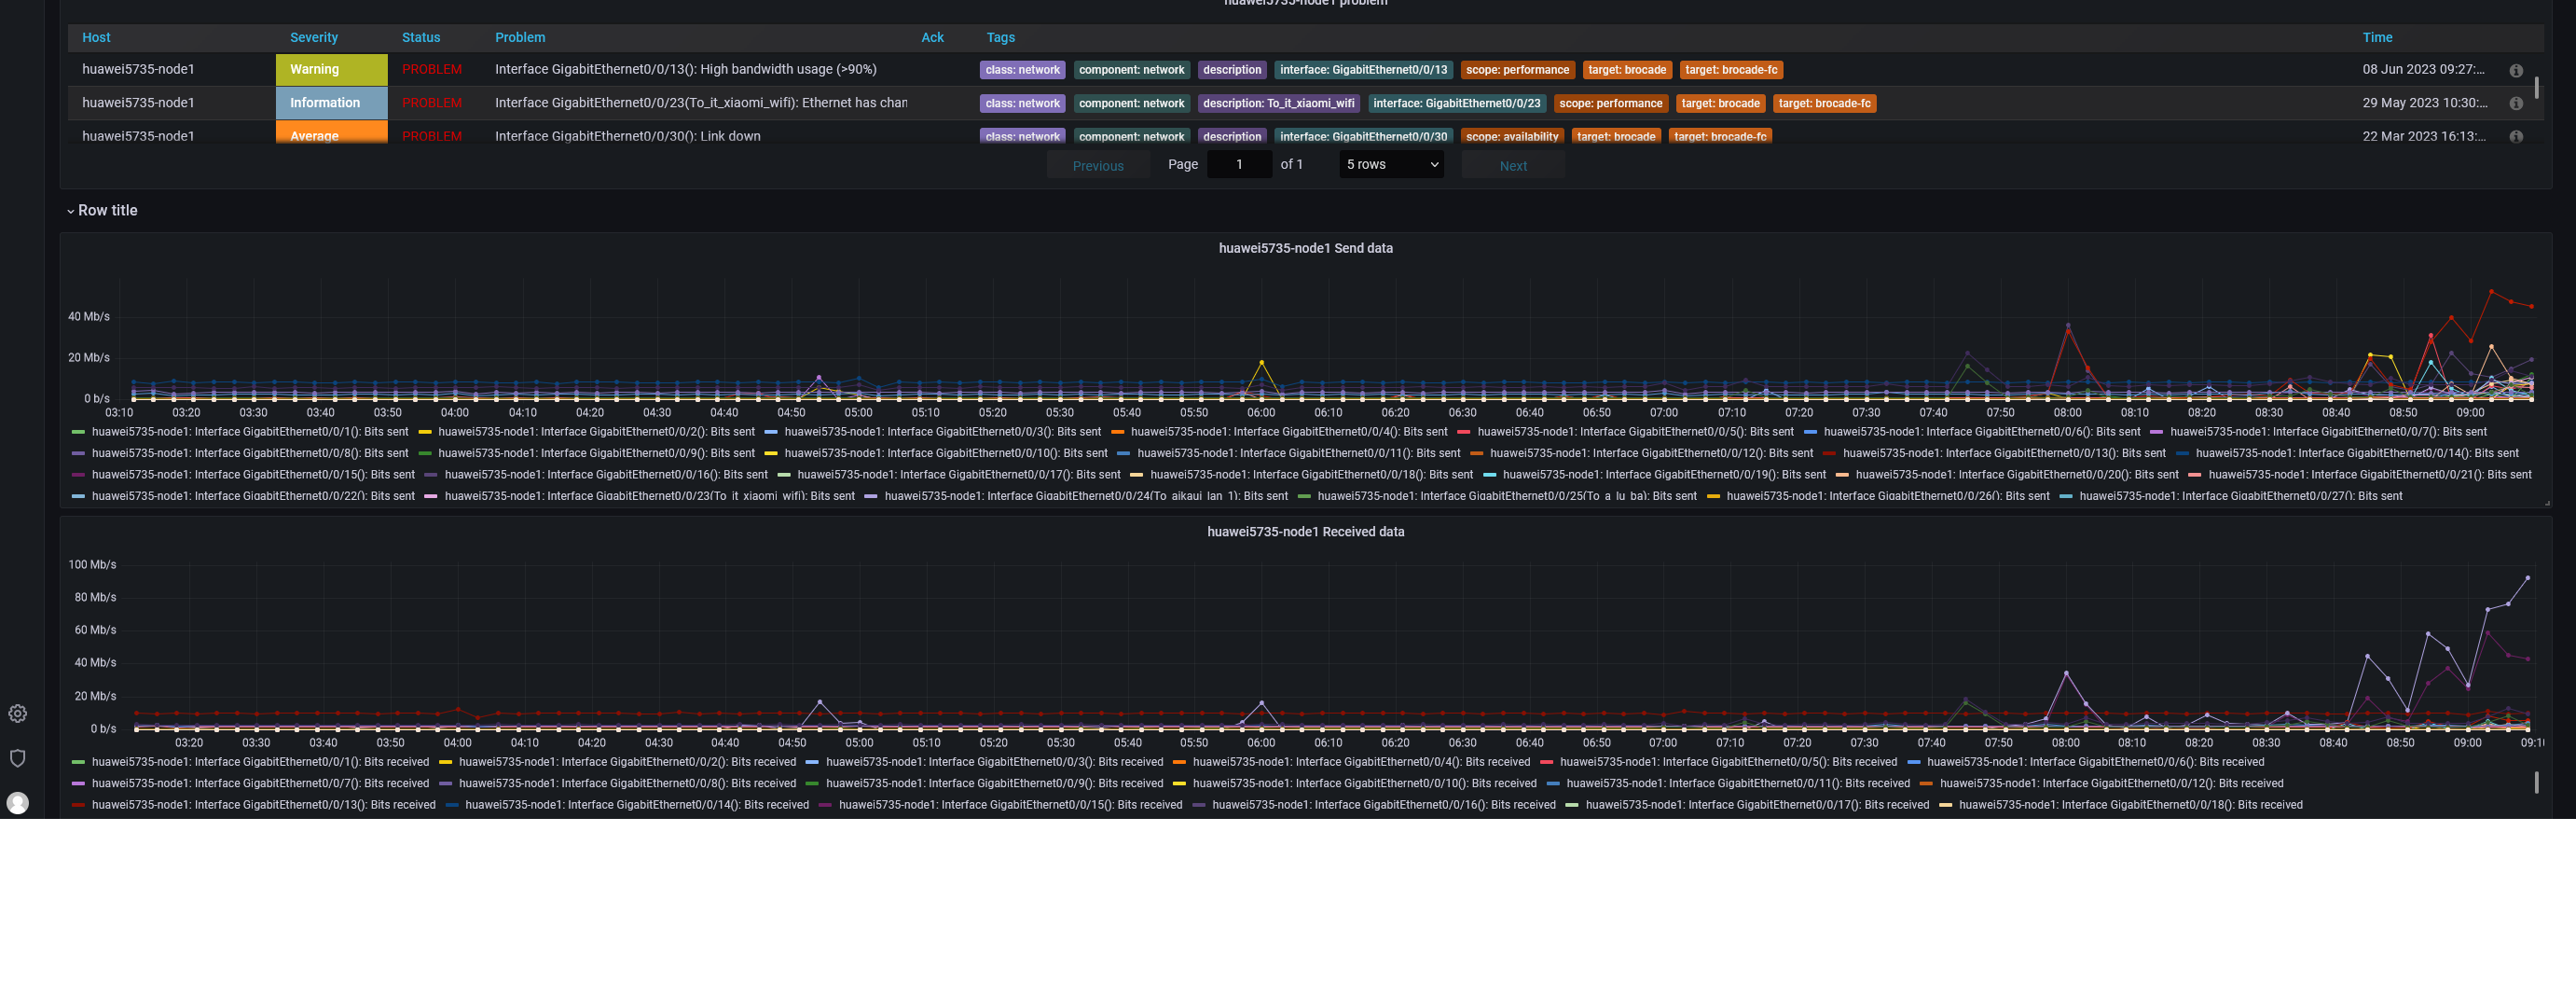Screen dimensions: 2576x984
Task: Sort problems by the Problem column
Action: pos(520,37)
